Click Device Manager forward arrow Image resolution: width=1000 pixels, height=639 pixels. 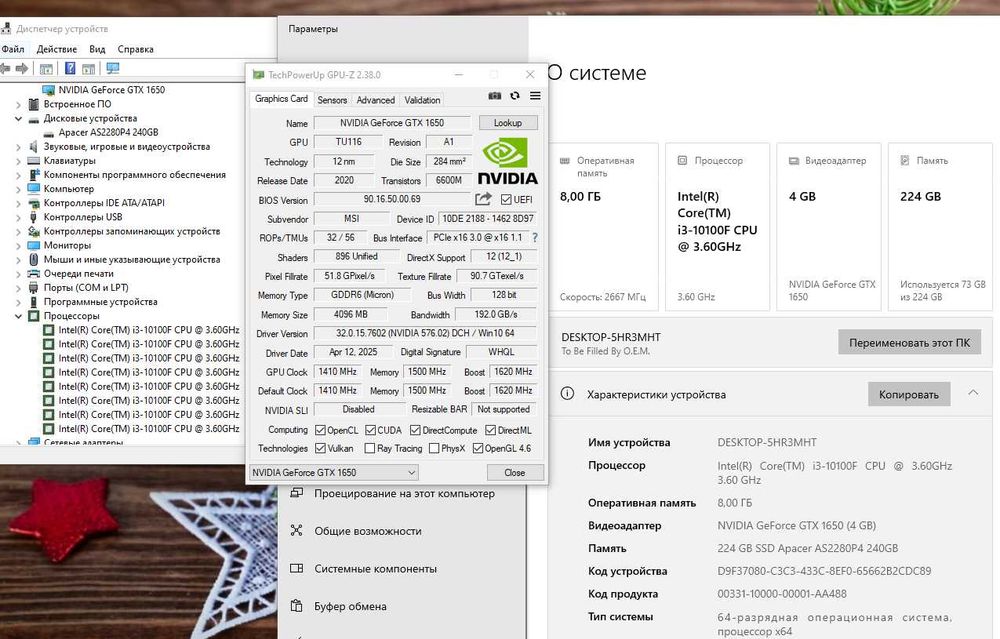22,68
